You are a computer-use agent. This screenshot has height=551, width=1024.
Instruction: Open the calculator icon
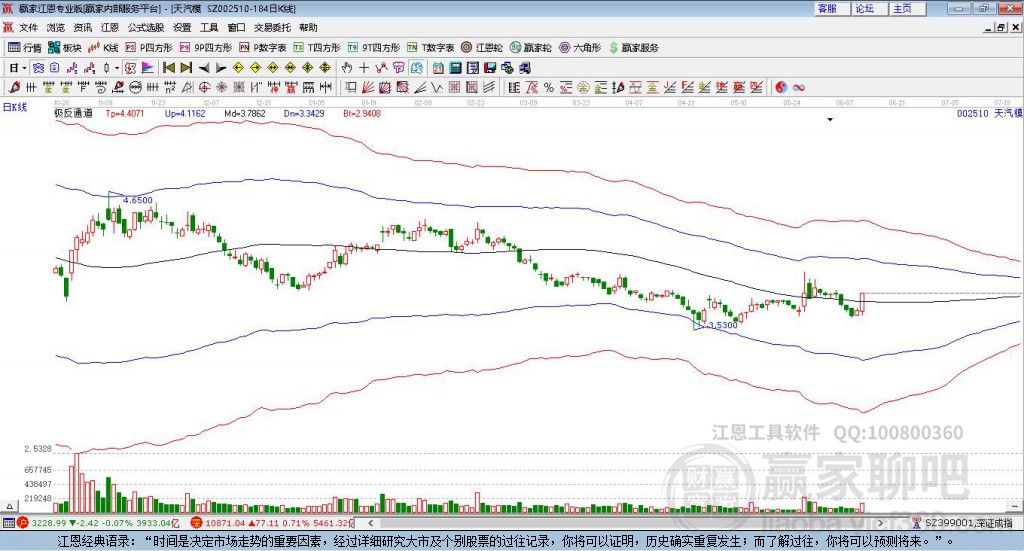[455, 68]
